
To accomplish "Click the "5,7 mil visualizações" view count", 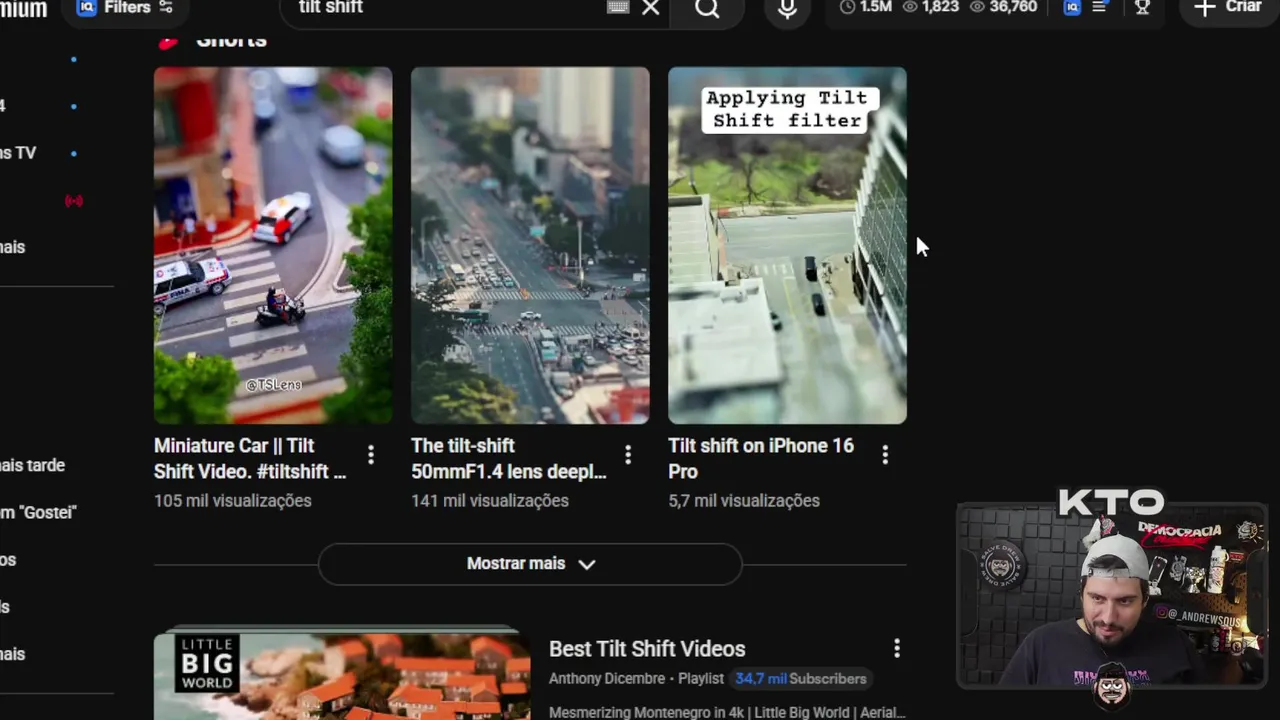I will tap(744, 501).
